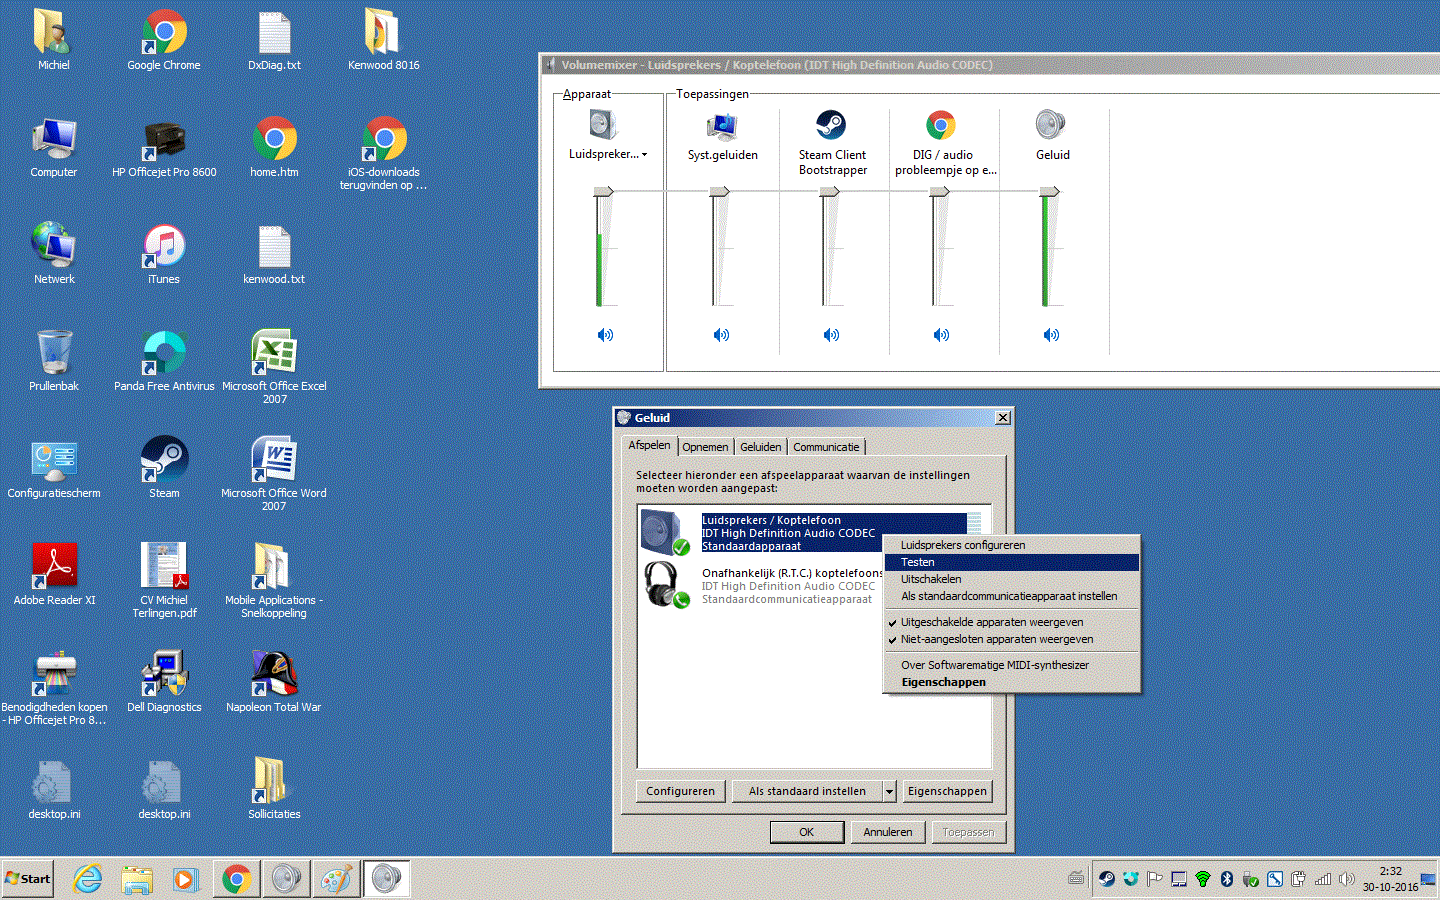Open Adobe Reader XI desktop icon
Viewport: 1440px width, 900px height.
(54, 575)
